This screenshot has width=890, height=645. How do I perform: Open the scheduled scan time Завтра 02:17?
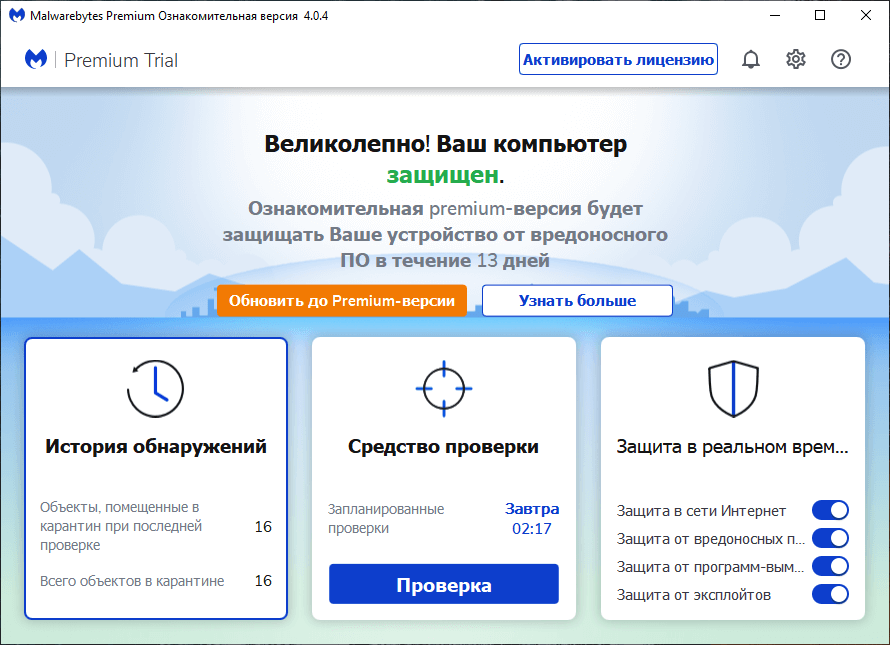[x=531, y=518]
